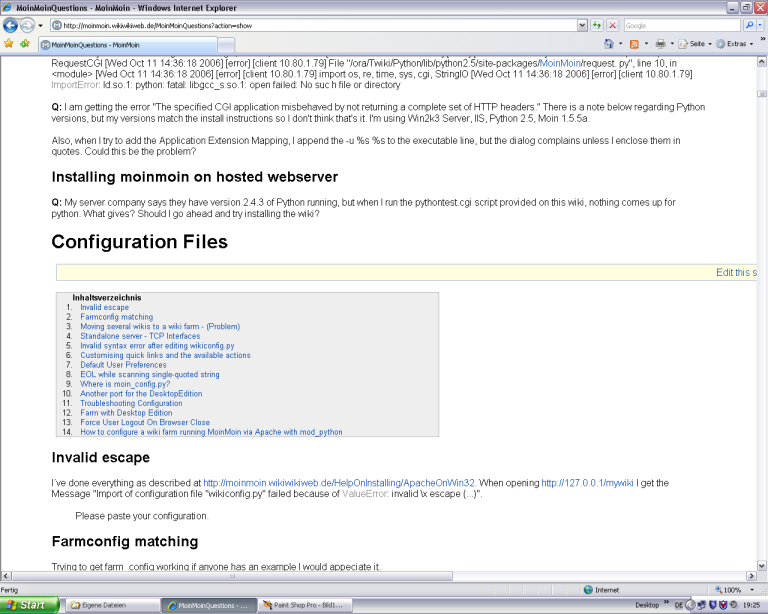The width and height of the screenshot is (768, 614).
Task: Click the Google search box
Action: (x=682, y=25)
